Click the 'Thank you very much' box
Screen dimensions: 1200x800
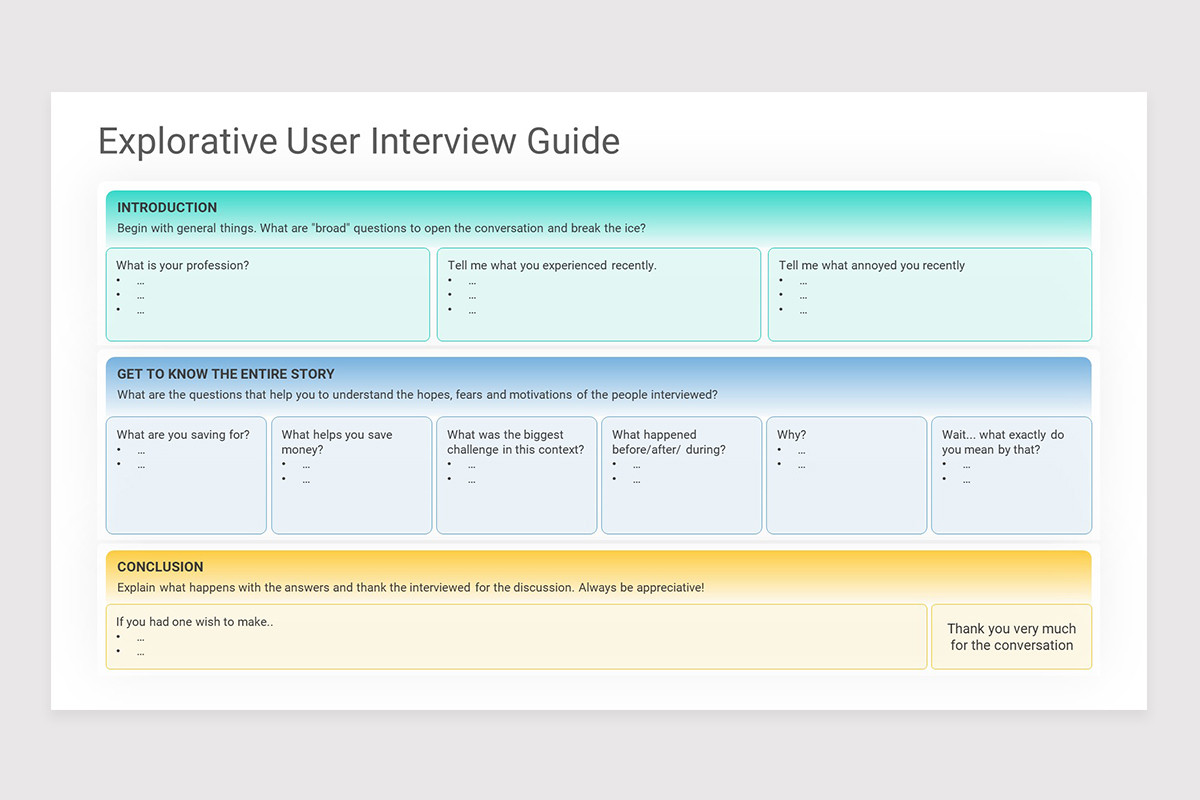click(x=1012, y=637)
